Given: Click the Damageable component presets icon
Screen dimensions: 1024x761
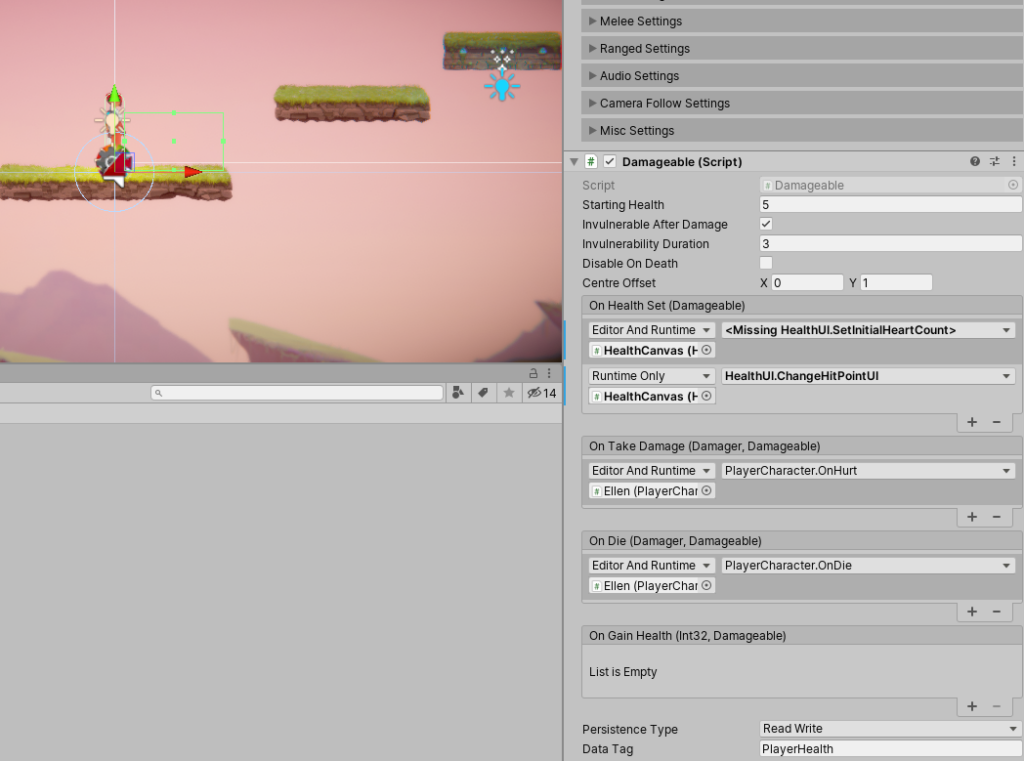Looking at the screenshot, I should point(995,161).
